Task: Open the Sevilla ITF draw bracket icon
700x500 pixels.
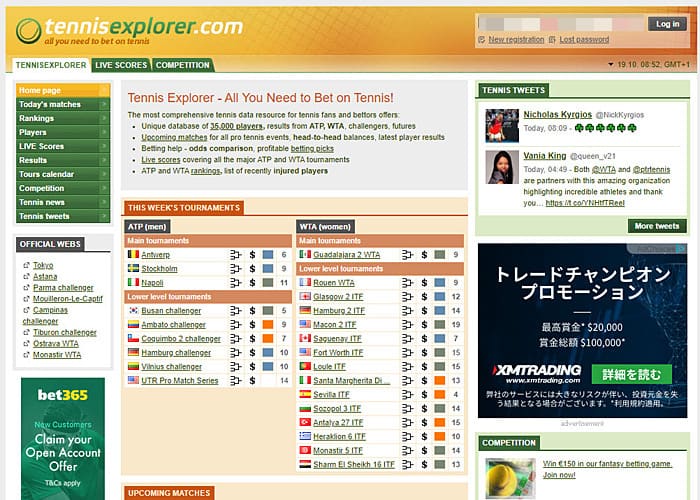Action: [x=407, y=395]
